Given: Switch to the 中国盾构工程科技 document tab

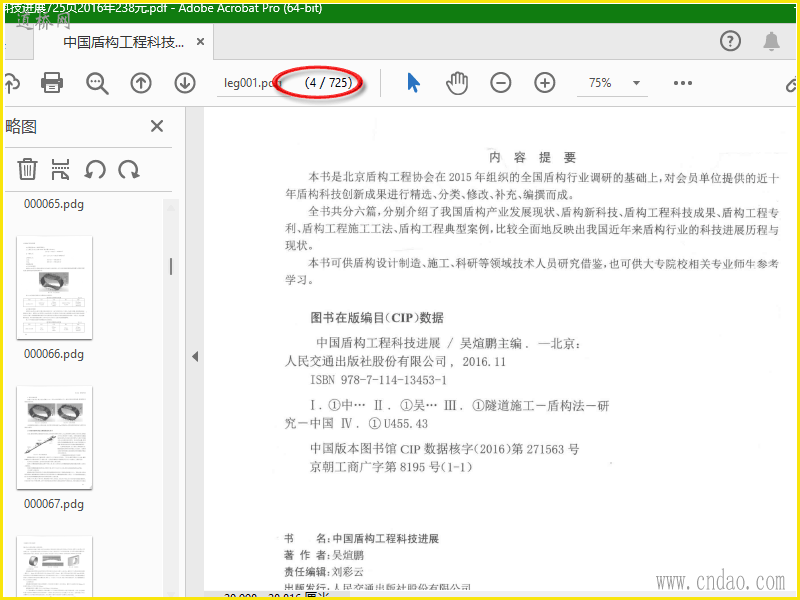Looking at the screenshot, I should 123,42.
